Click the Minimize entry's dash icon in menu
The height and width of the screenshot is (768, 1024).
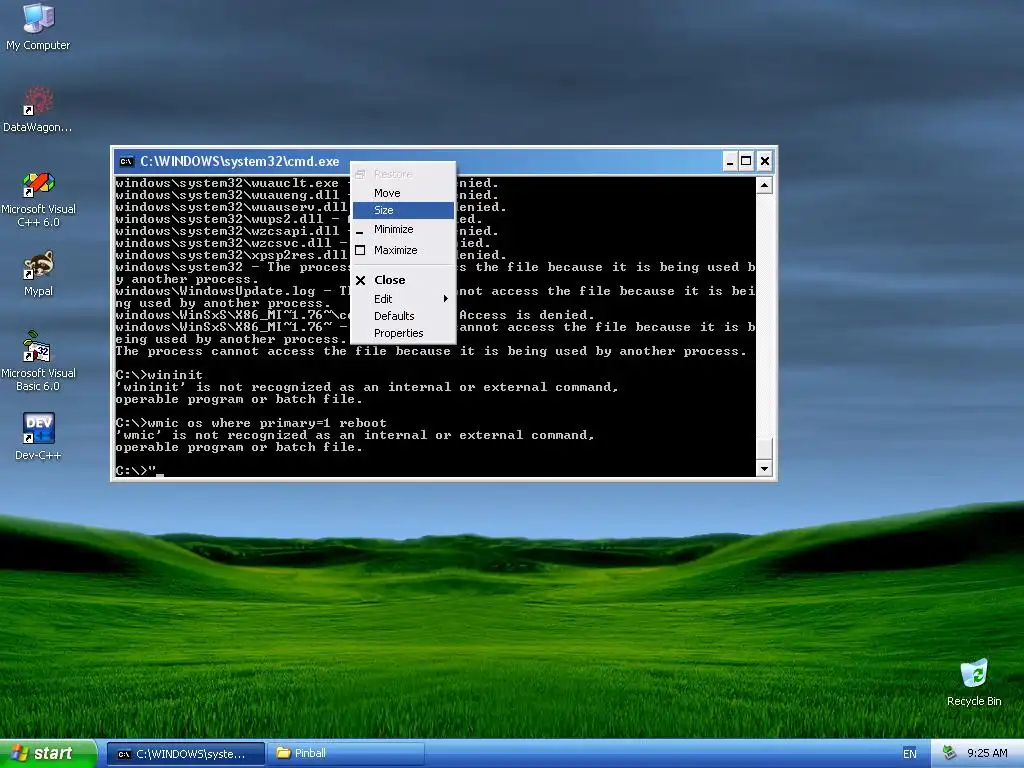(360, 232)
